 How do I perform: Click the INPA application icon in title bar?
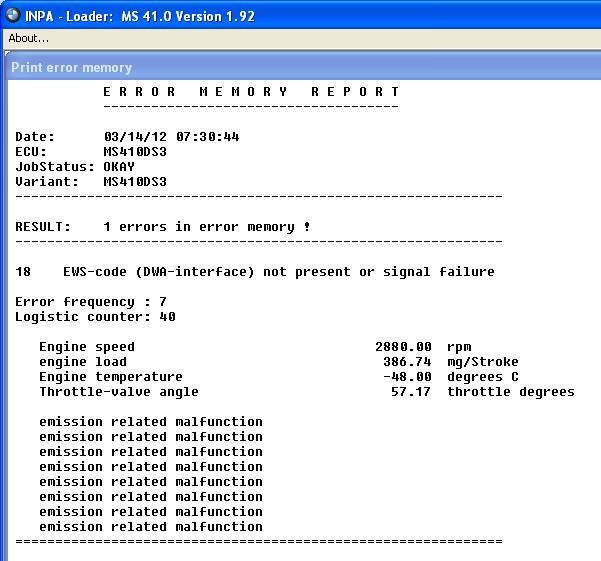point(13,15)
